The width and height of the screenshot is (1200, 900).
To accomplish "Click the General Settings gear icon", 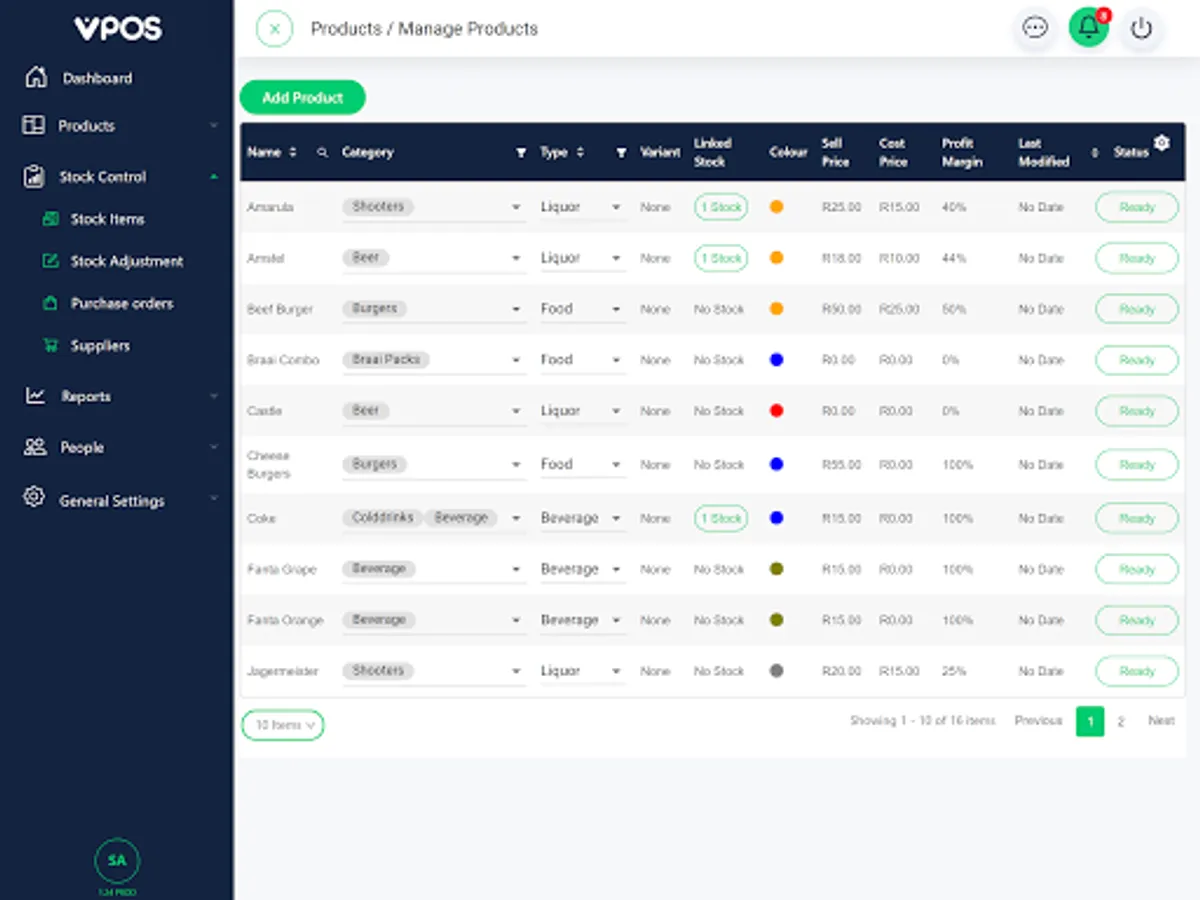I will click(34, 497).
